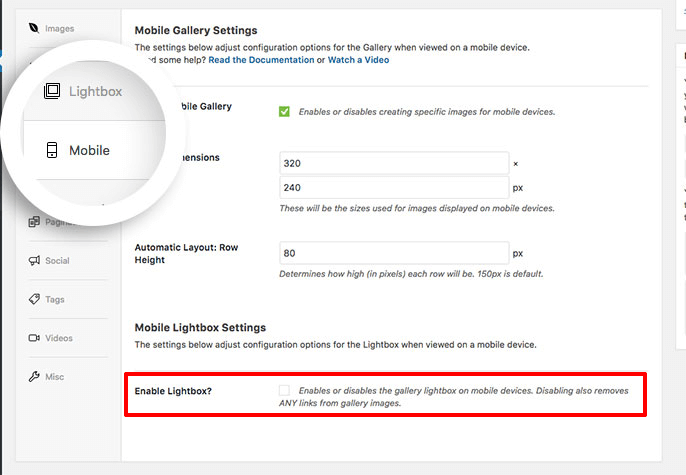Enable the mobile Lightbox checkbox
The width and height of the screenshot is (686, 475).
(x=284, y=390)
